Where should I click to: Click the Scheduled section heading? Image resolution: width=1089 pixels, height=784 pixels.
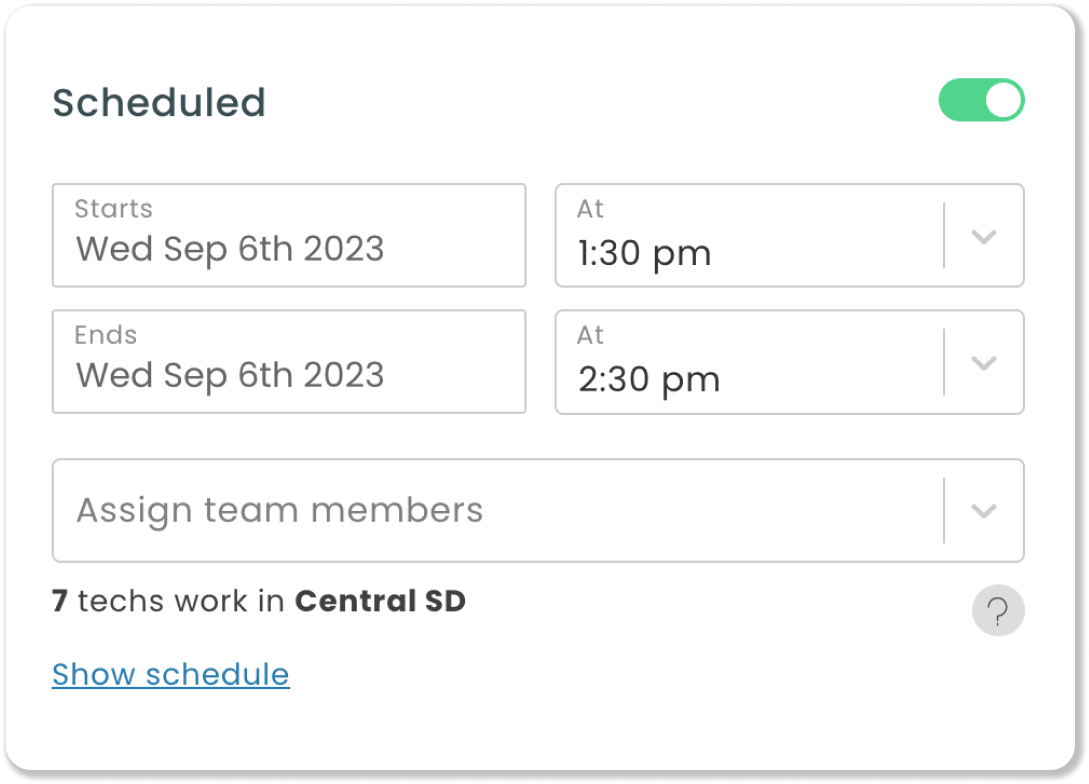tap(159, 103)
